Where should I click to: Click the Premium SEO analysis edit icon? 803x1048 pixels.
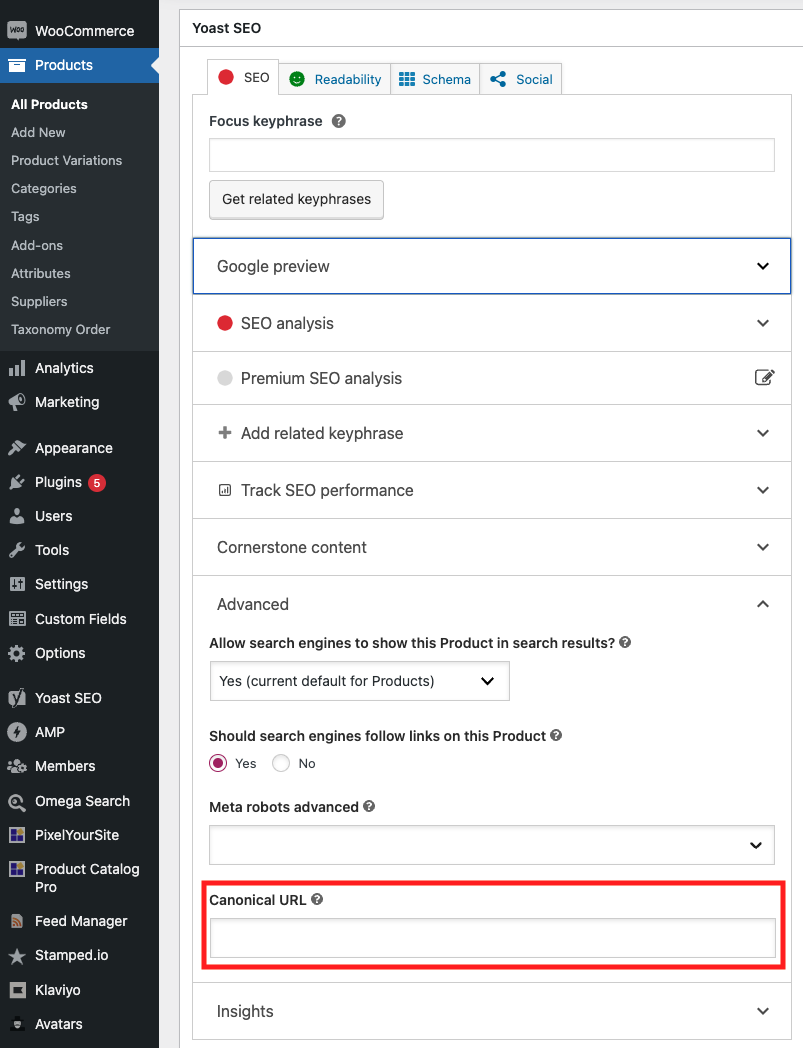(x=765, y=377)
